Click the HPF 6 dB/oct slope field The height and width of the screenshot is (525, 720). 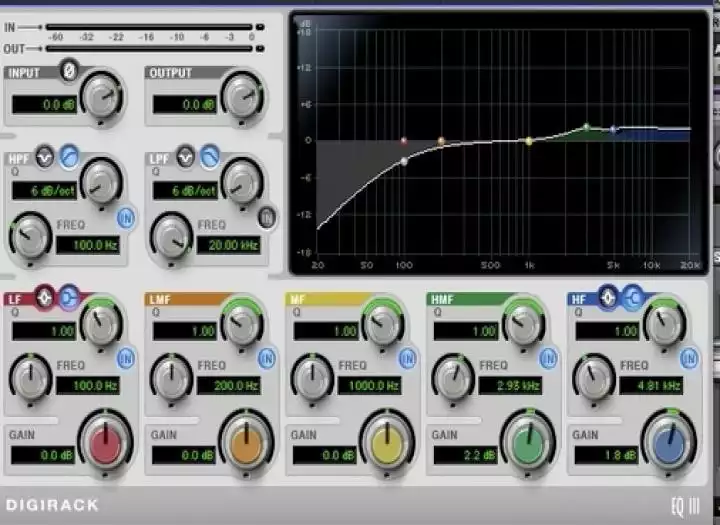tap(44, 191)
